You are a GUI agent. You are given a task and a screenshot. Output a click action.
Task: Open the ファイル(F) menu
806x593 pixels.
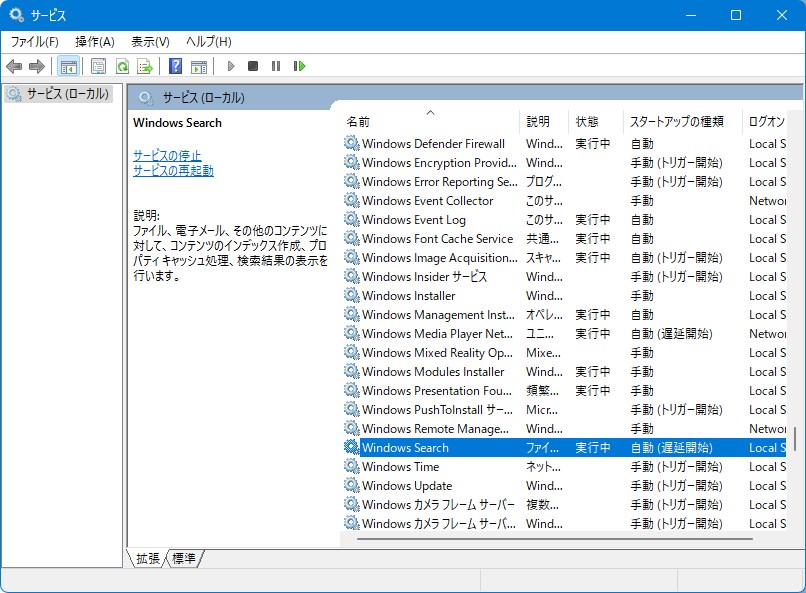point(34,41)
